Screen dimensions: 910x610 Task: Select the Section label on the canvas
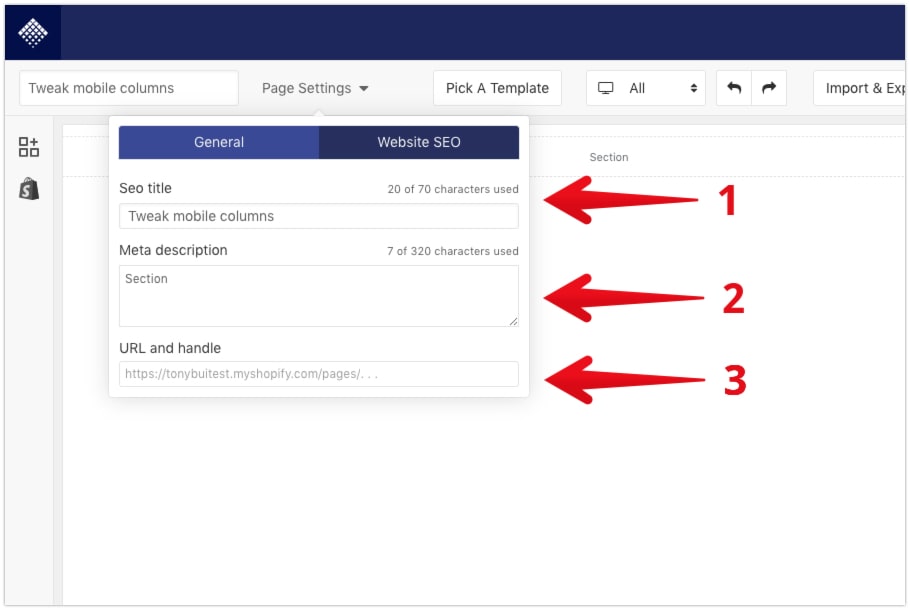pyautogui.click(x=609, y=157)
